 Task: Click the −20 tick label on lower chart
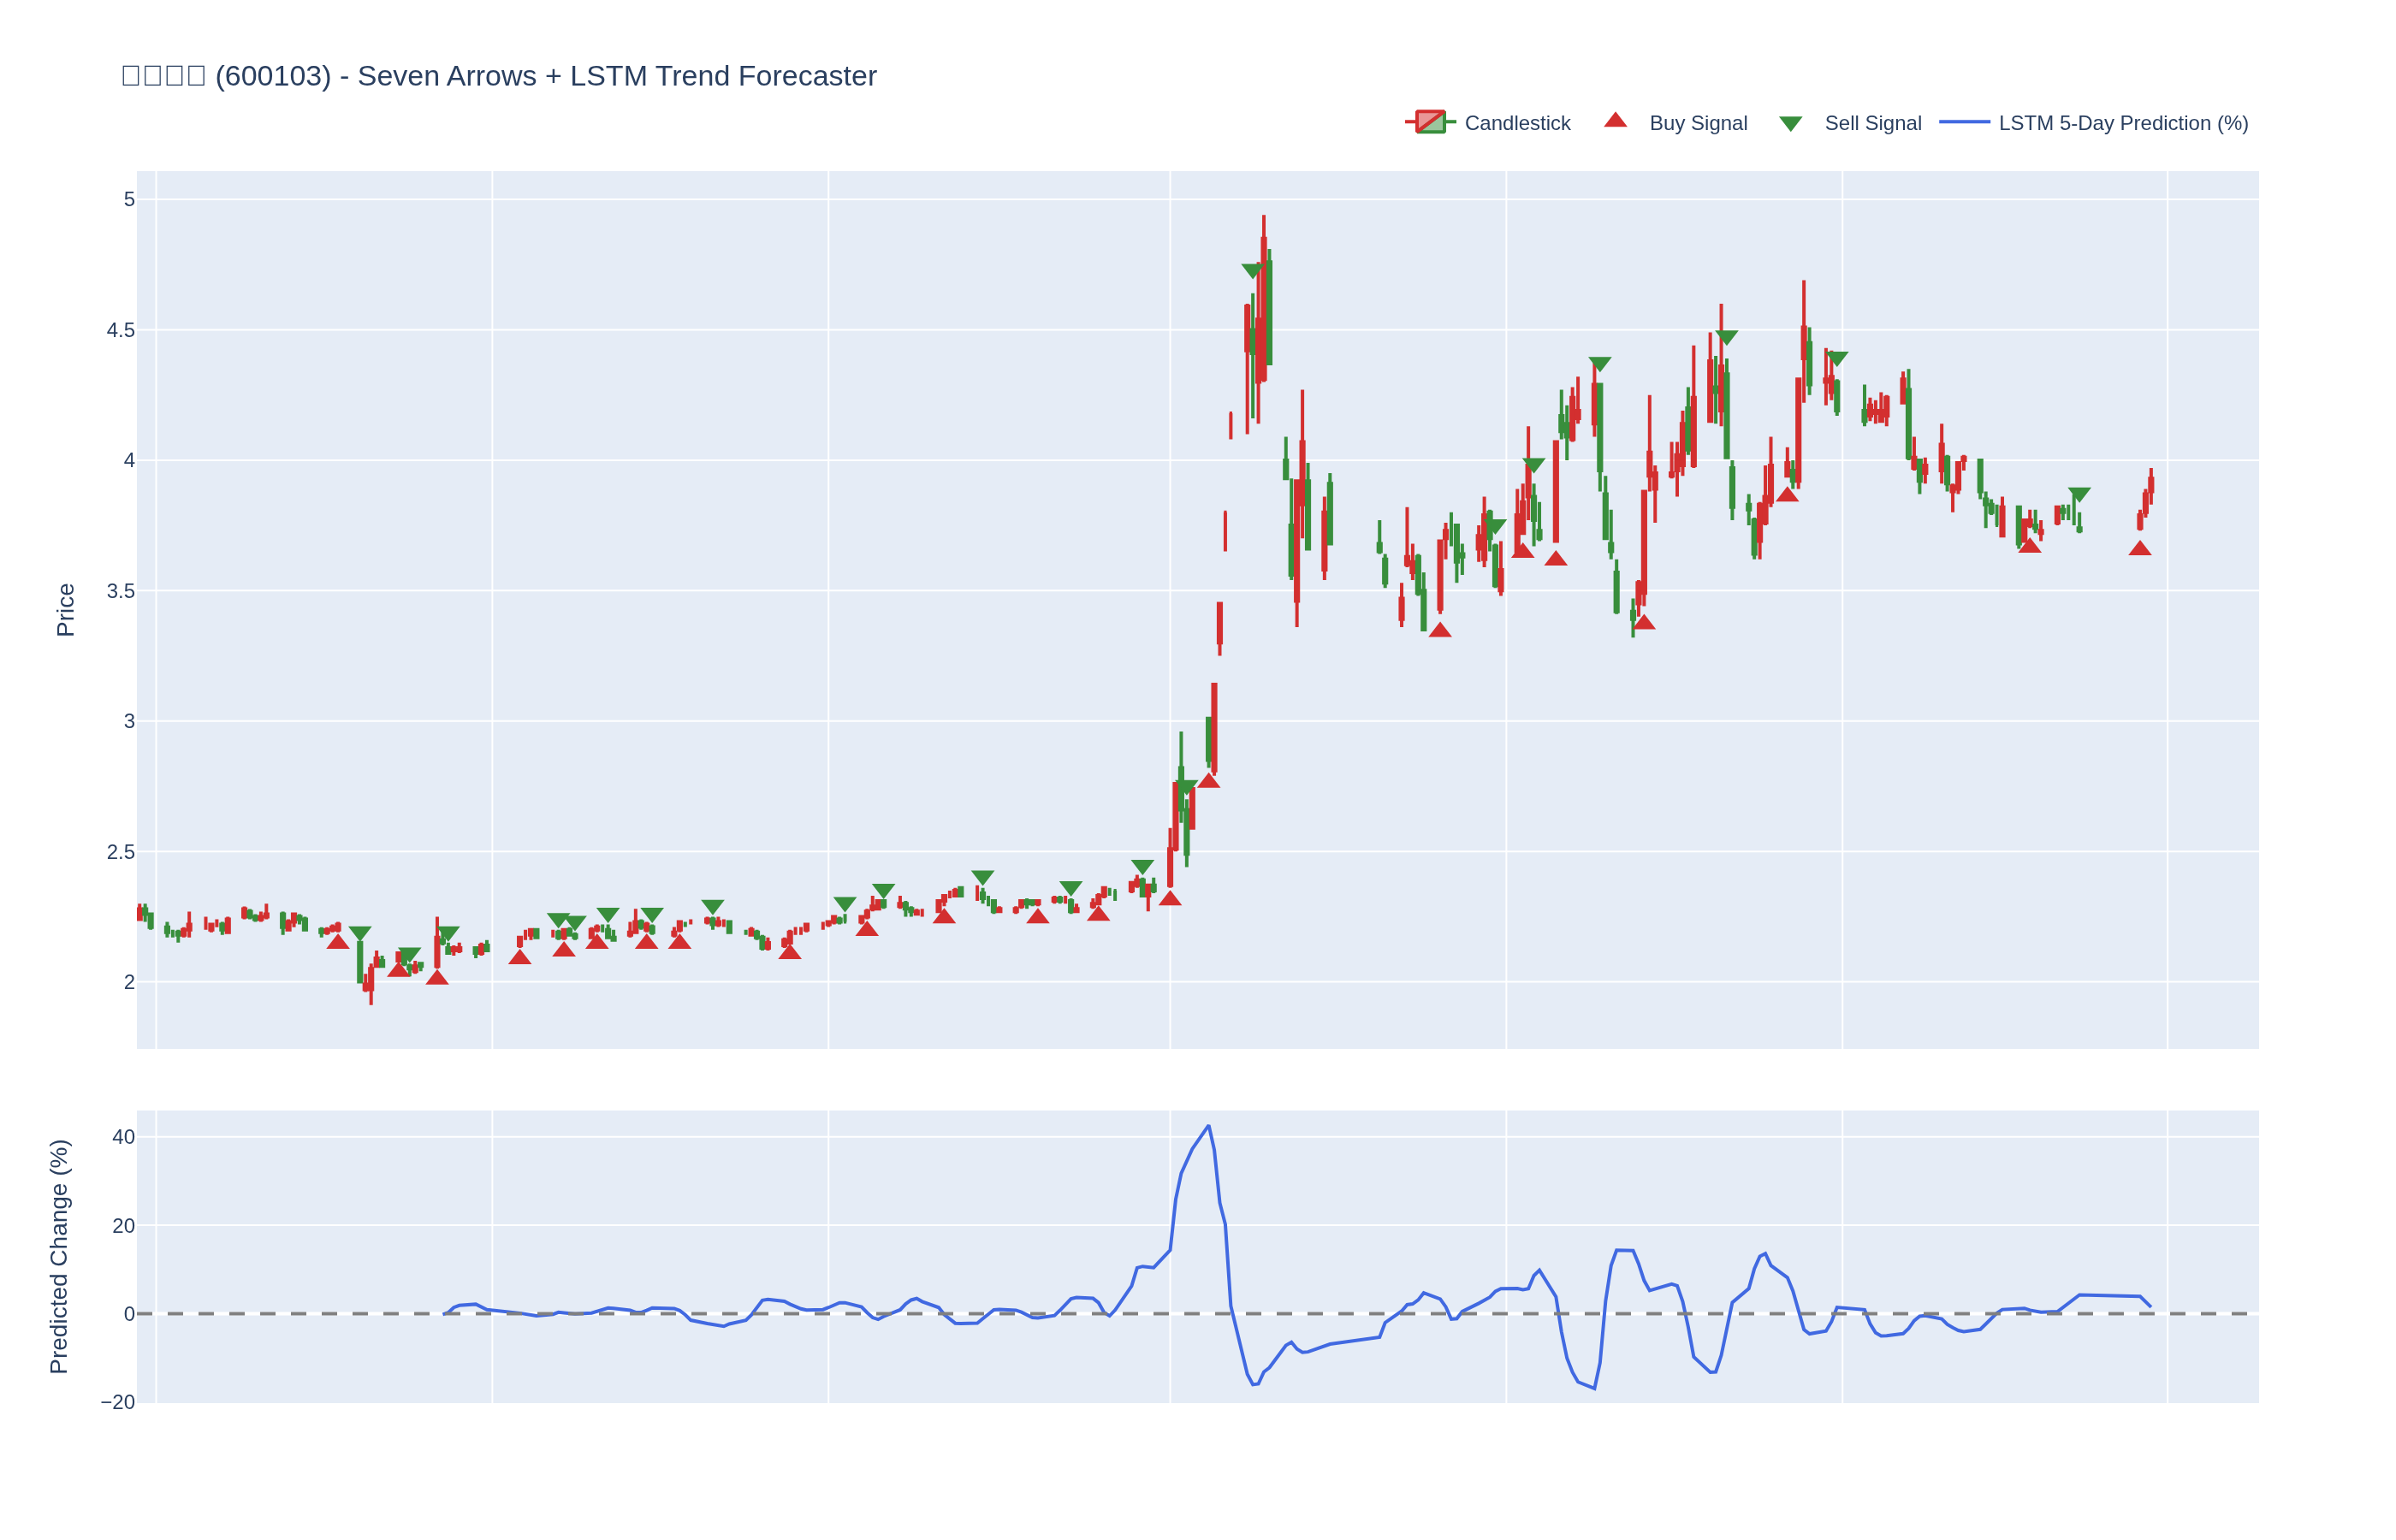[117, 1402]
